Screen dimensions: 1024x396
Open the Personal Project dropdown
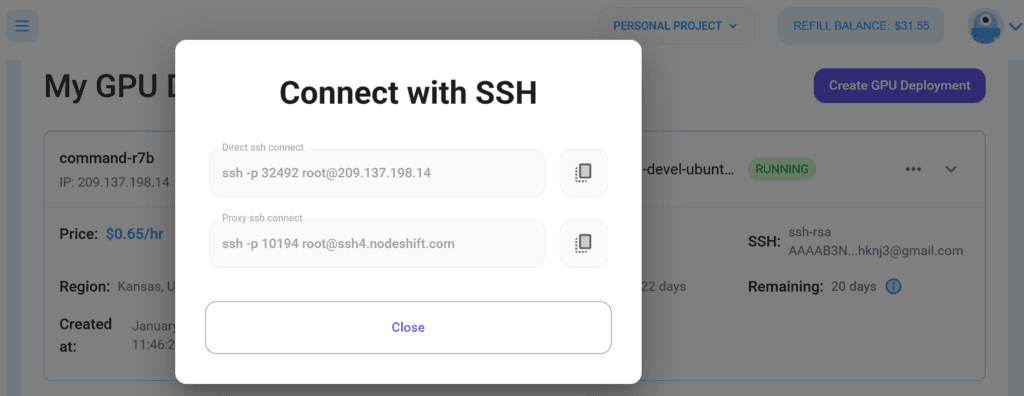click(677, 26)
